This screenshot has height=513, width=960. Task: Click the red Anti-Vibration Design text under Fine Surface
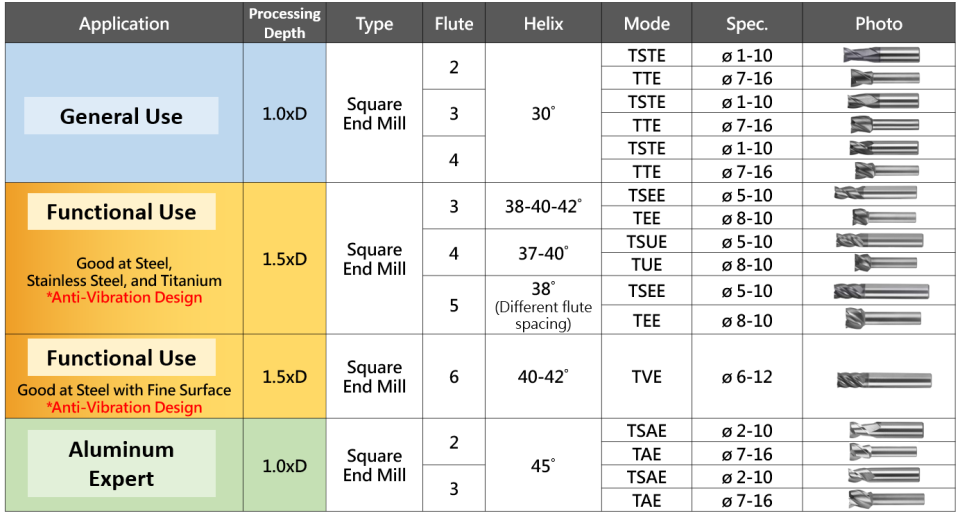124,407
